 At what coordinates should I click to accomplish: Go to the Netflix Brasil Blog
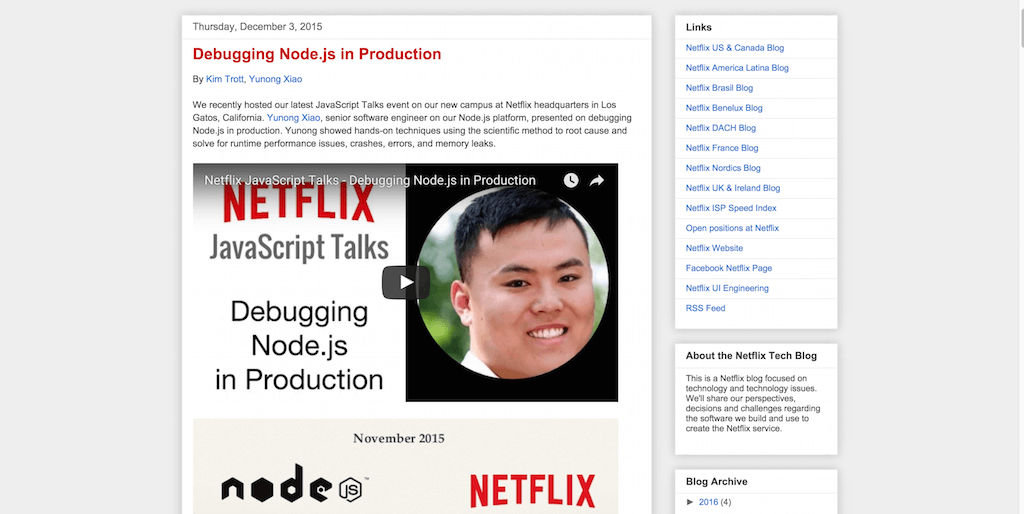coord(719,88)
